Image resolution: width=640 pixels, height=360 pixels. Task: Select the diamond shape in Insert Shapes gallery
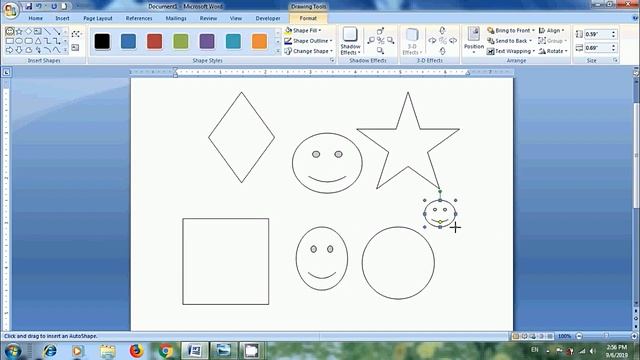pyautogui.click(x=28, y=31)
